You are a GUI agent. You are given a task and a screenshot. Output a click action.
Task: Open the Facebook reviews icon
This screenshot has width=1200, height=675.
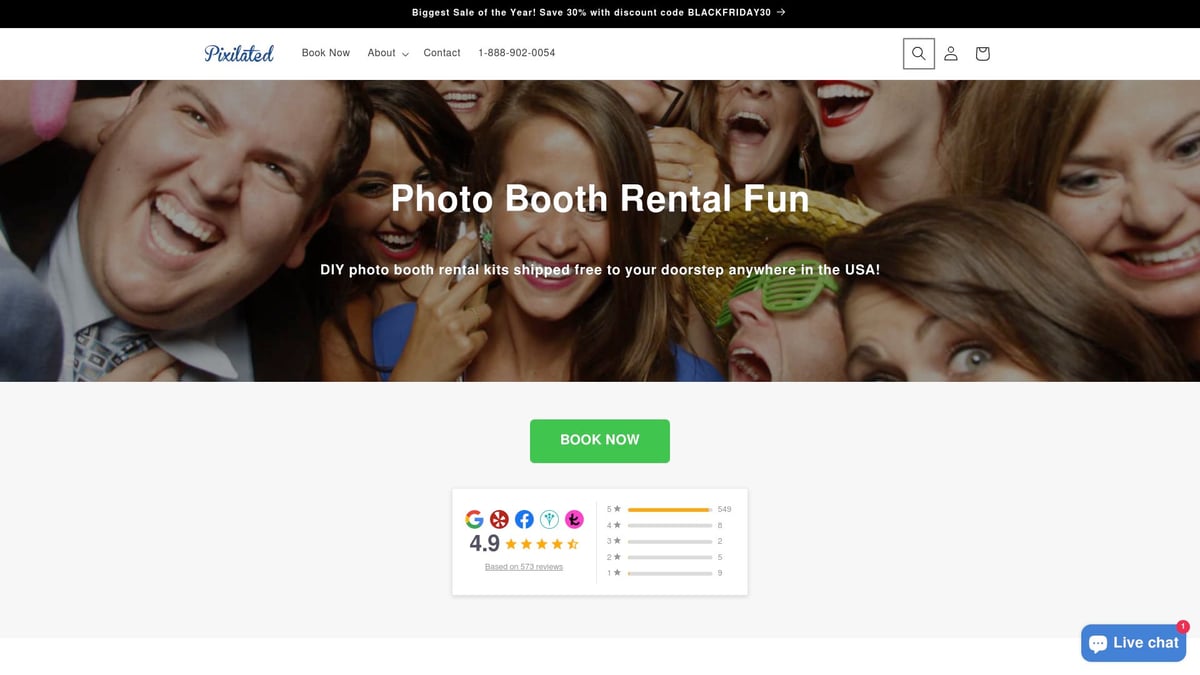point(524,519)
